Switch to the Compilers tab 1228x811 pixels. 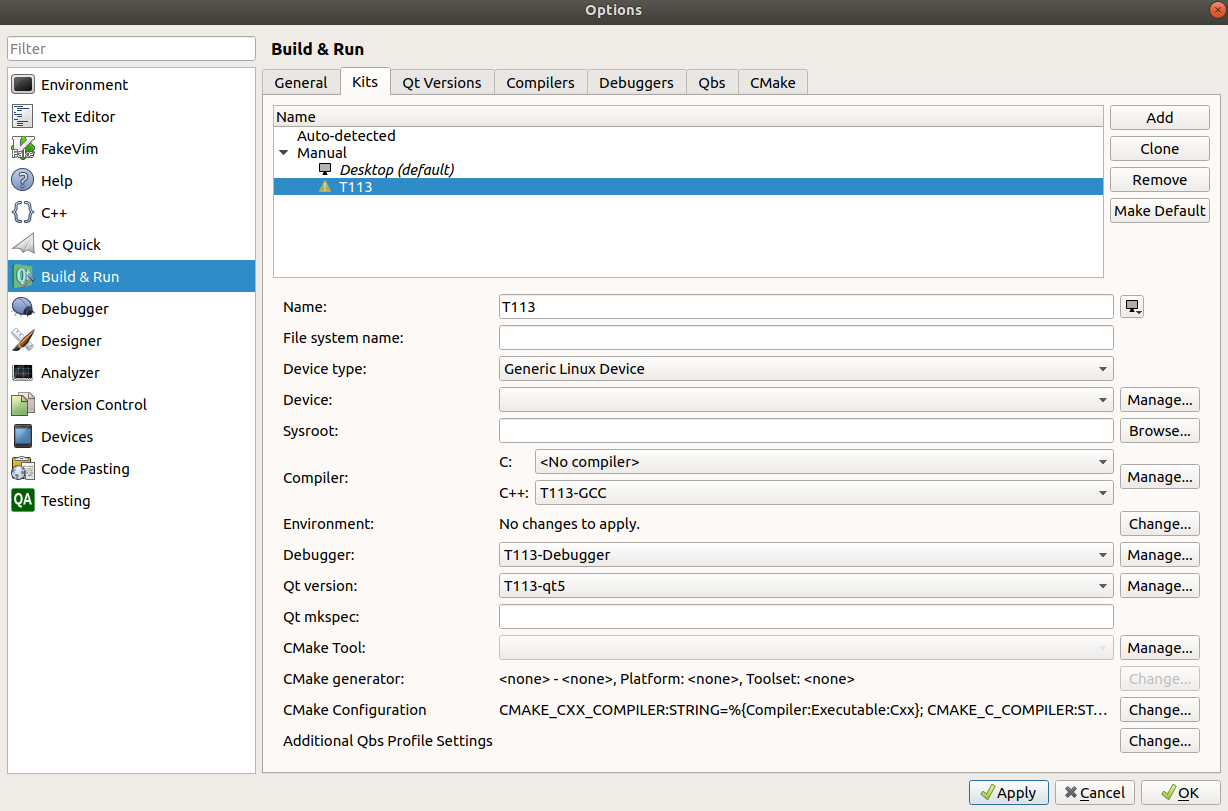coord(540,83)
